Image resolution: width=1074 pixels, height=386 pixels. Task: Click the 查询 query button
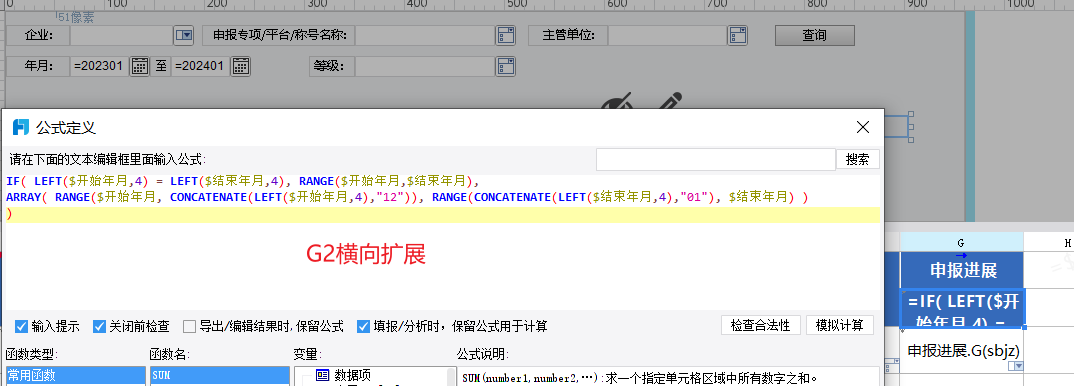814,35
